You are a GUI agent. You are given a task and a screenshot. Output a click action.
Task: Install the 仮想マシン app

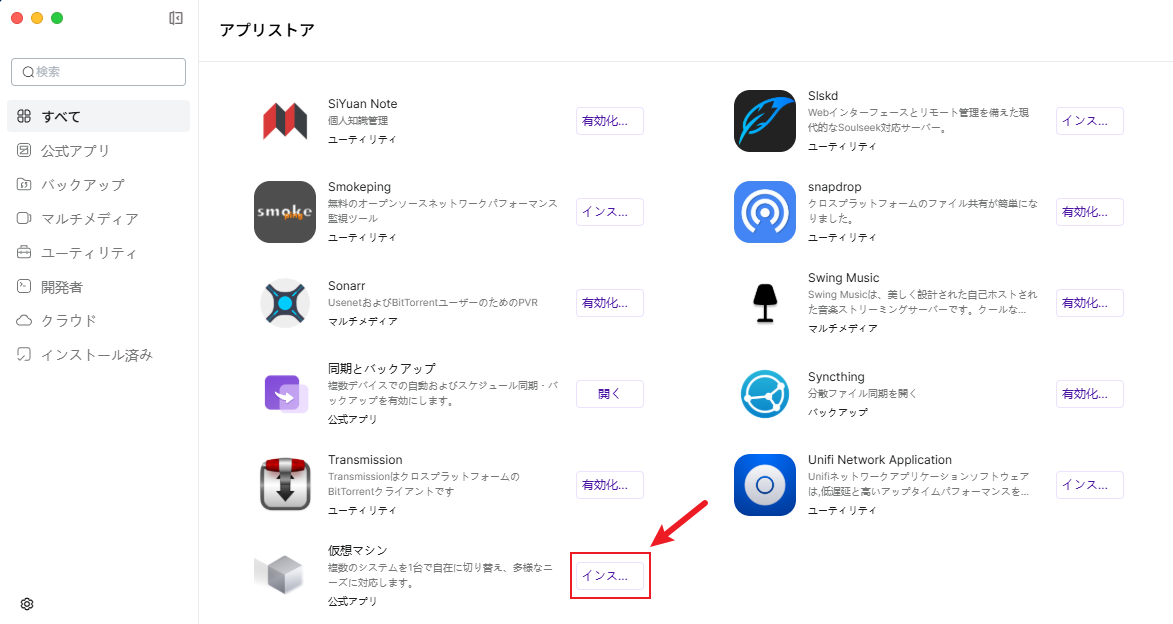[x=609, y=576]
